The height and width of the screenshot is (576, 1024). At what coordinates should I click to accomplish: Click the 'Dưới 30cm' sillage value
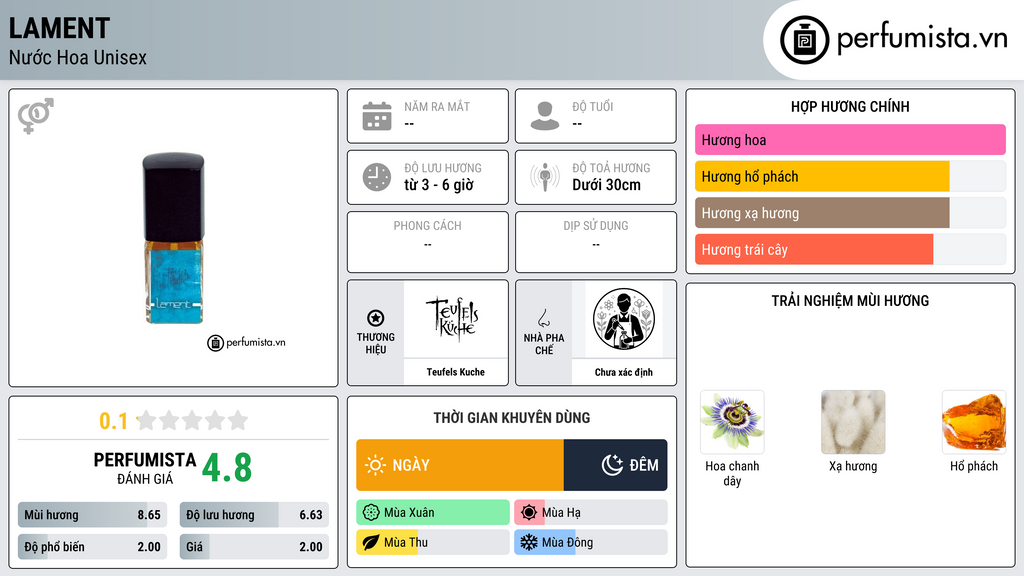click(x=607, y=185)
